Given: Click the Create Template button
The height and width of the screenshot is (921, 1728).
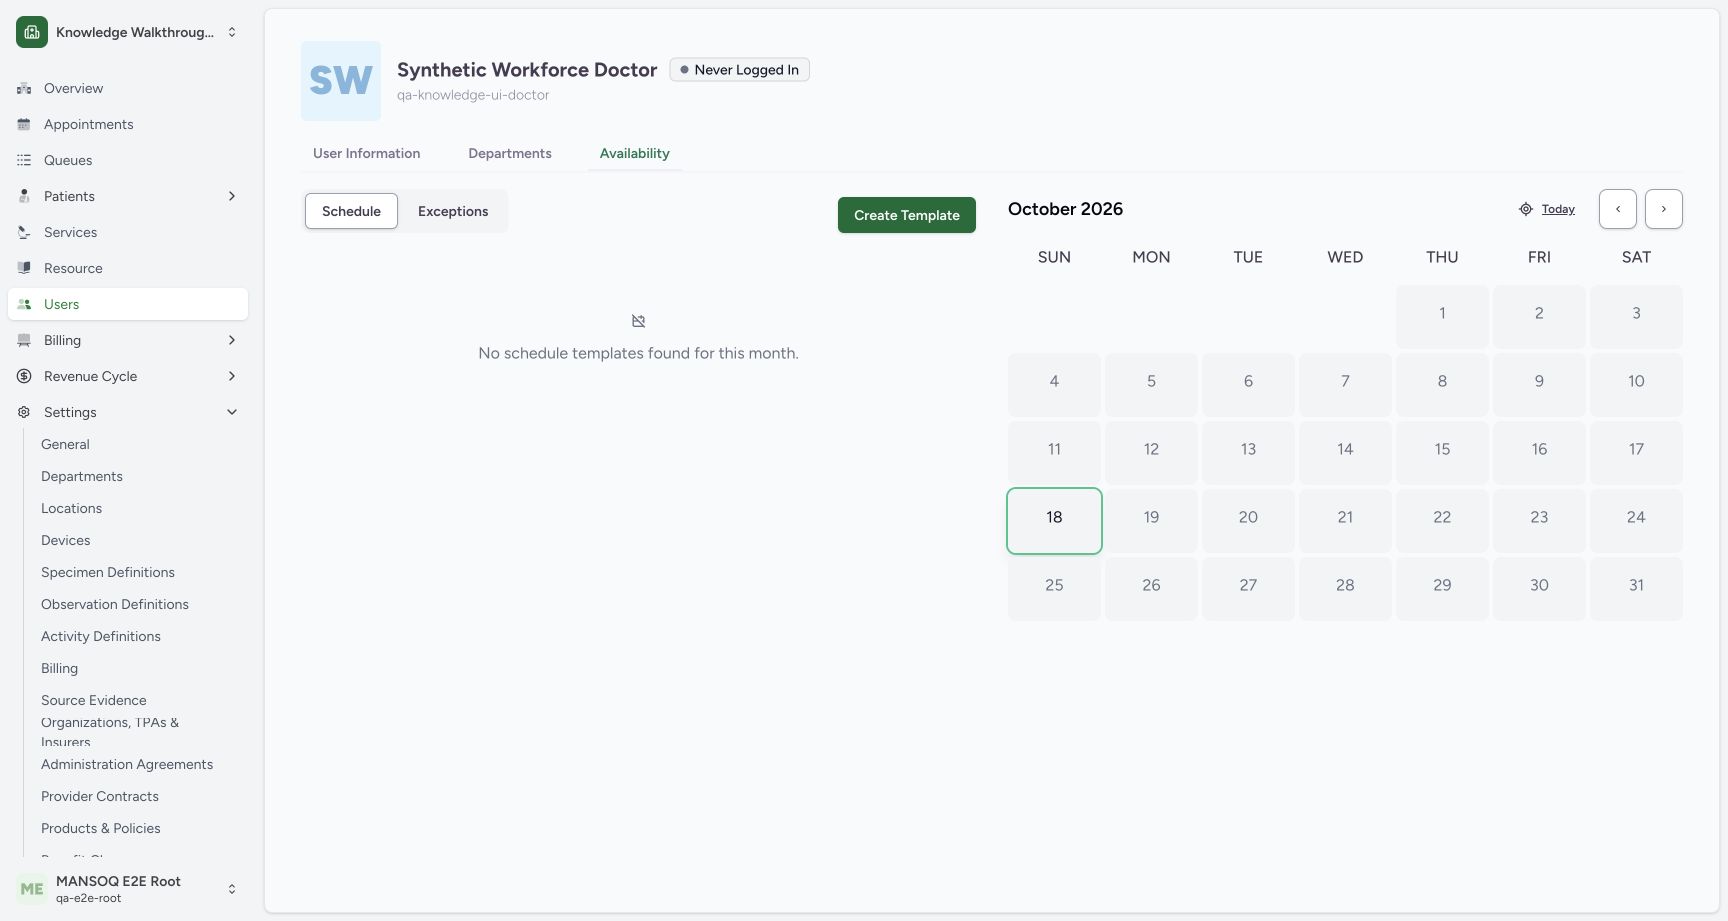Looking at the screenshot, I should click(x=907, y=215).
